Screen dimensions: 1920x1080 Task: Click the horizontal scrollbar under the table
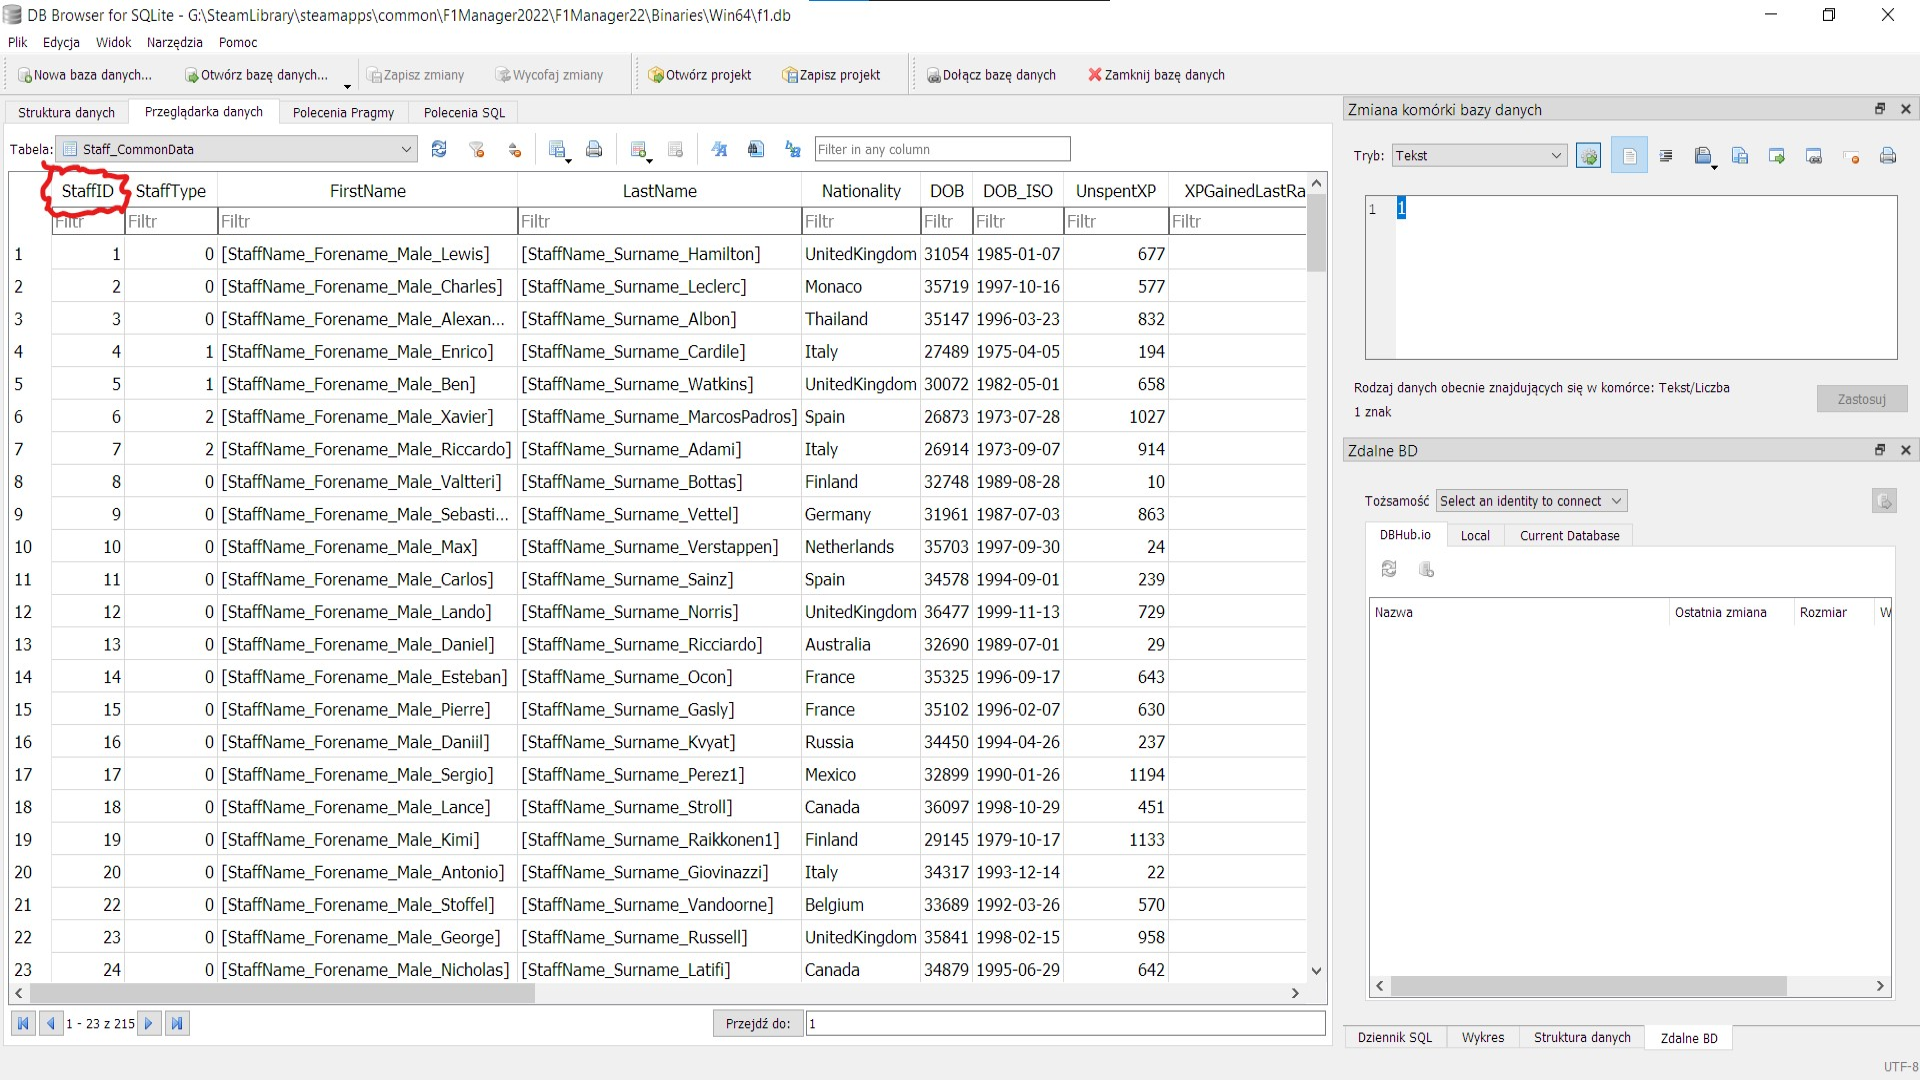(282, 994)
